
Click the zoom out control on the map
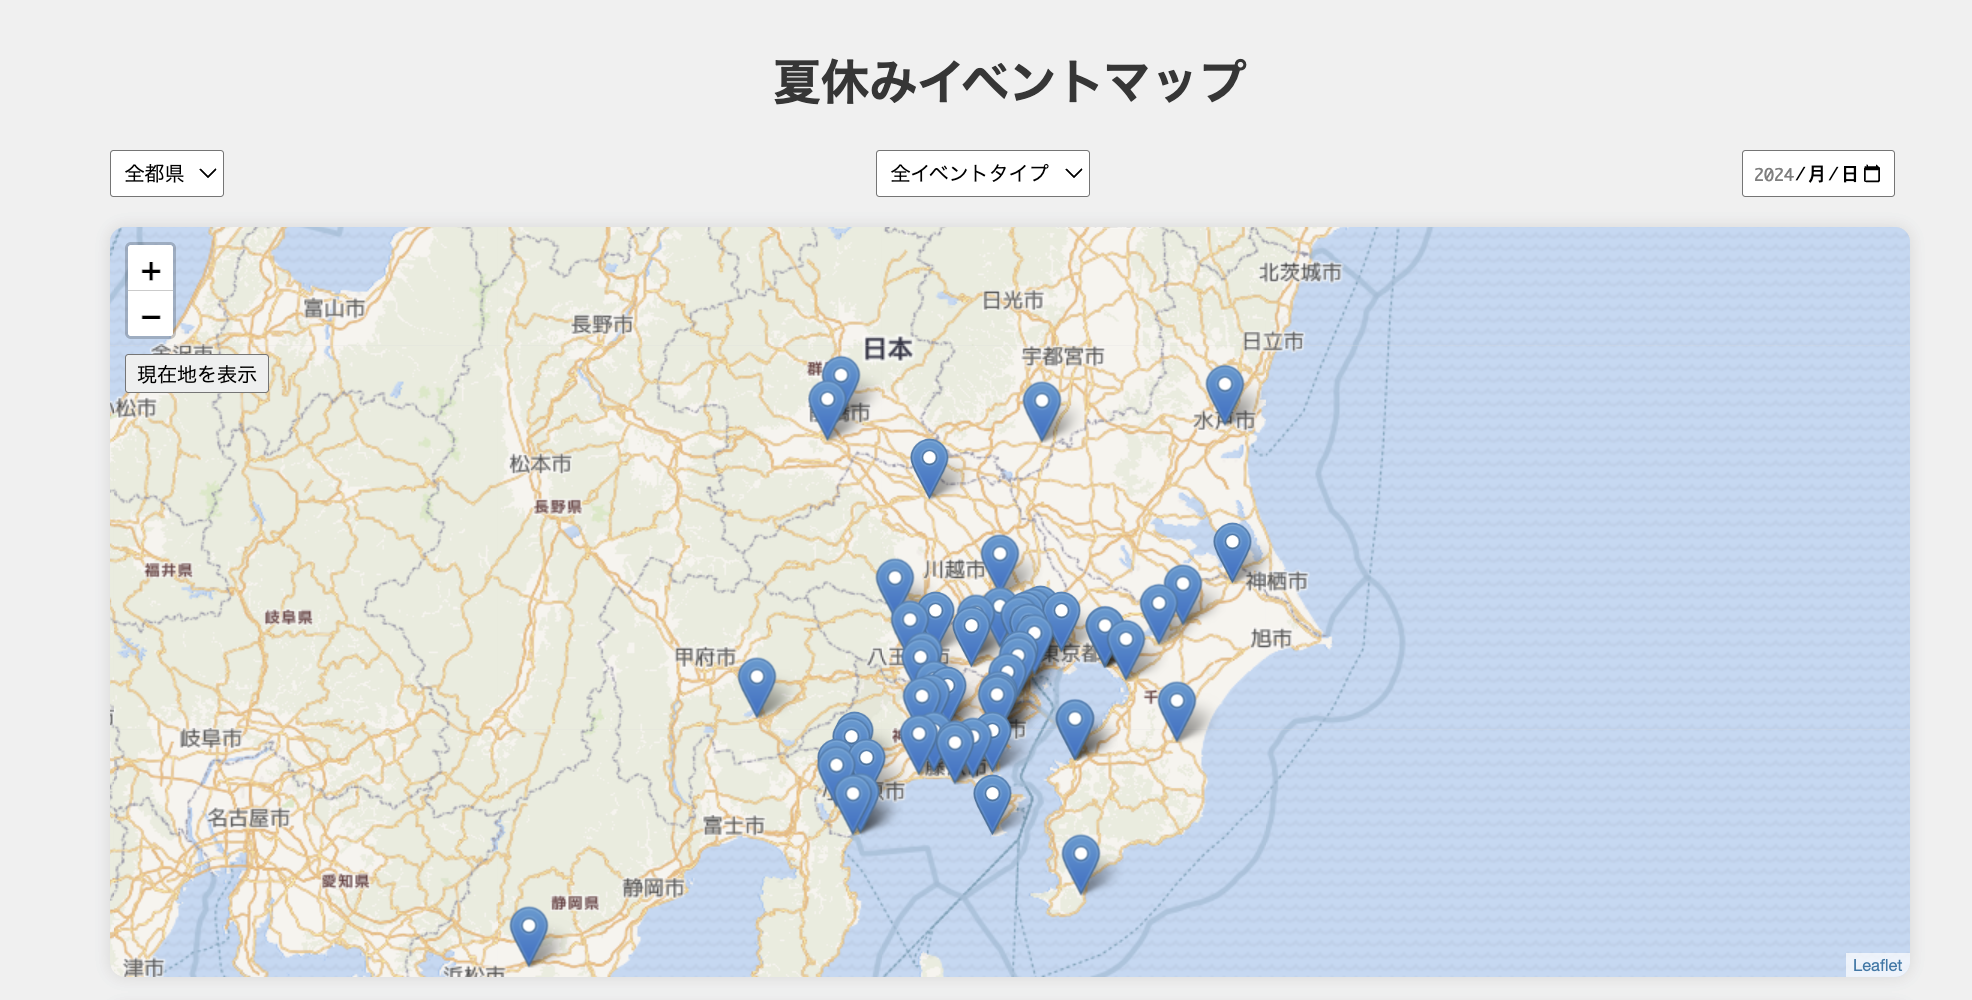(x=151, y=316)
